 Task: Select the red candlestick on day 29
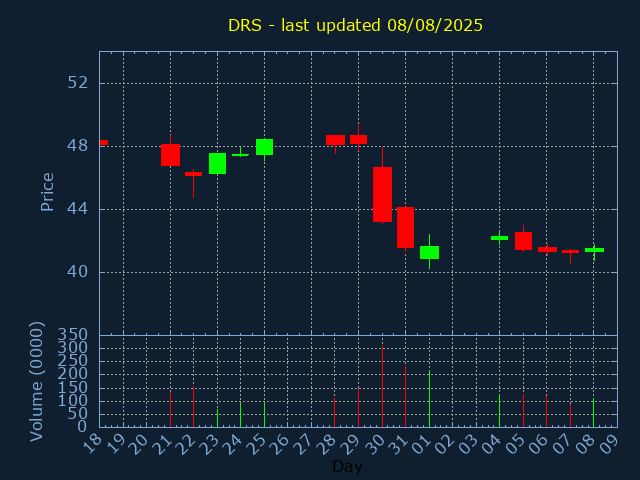(358, 139)
